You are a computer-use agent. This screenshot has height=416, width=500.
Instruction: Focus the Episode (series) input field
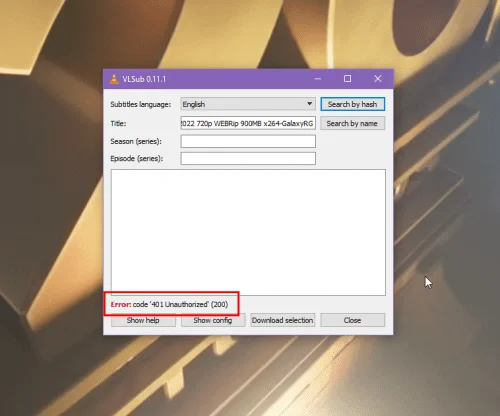coord(248,158)
